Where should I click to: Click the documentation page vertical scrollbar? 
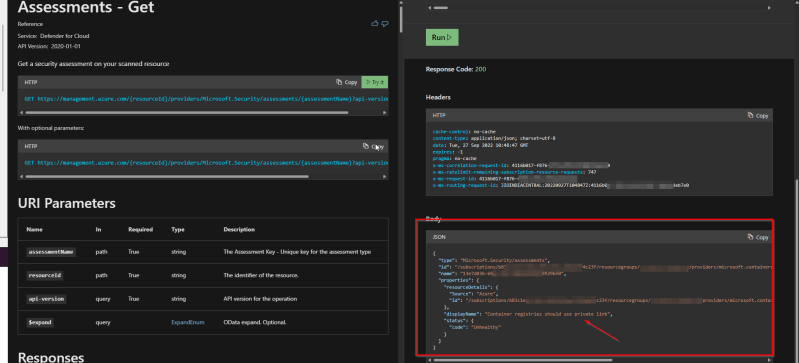[402, 18]
